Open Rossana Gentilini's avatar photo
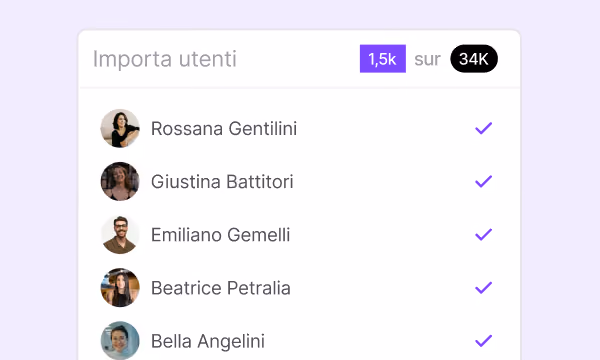This screenshot has width=600, height=360. [x=120, y=128]
